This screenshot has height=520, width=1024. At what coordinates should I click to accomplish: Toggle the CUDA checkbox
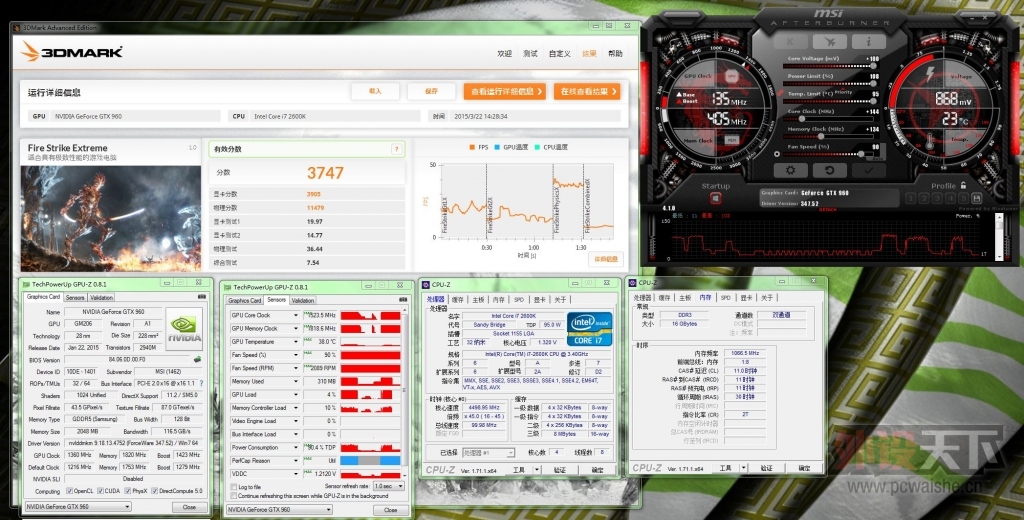(x=99, y=491)
